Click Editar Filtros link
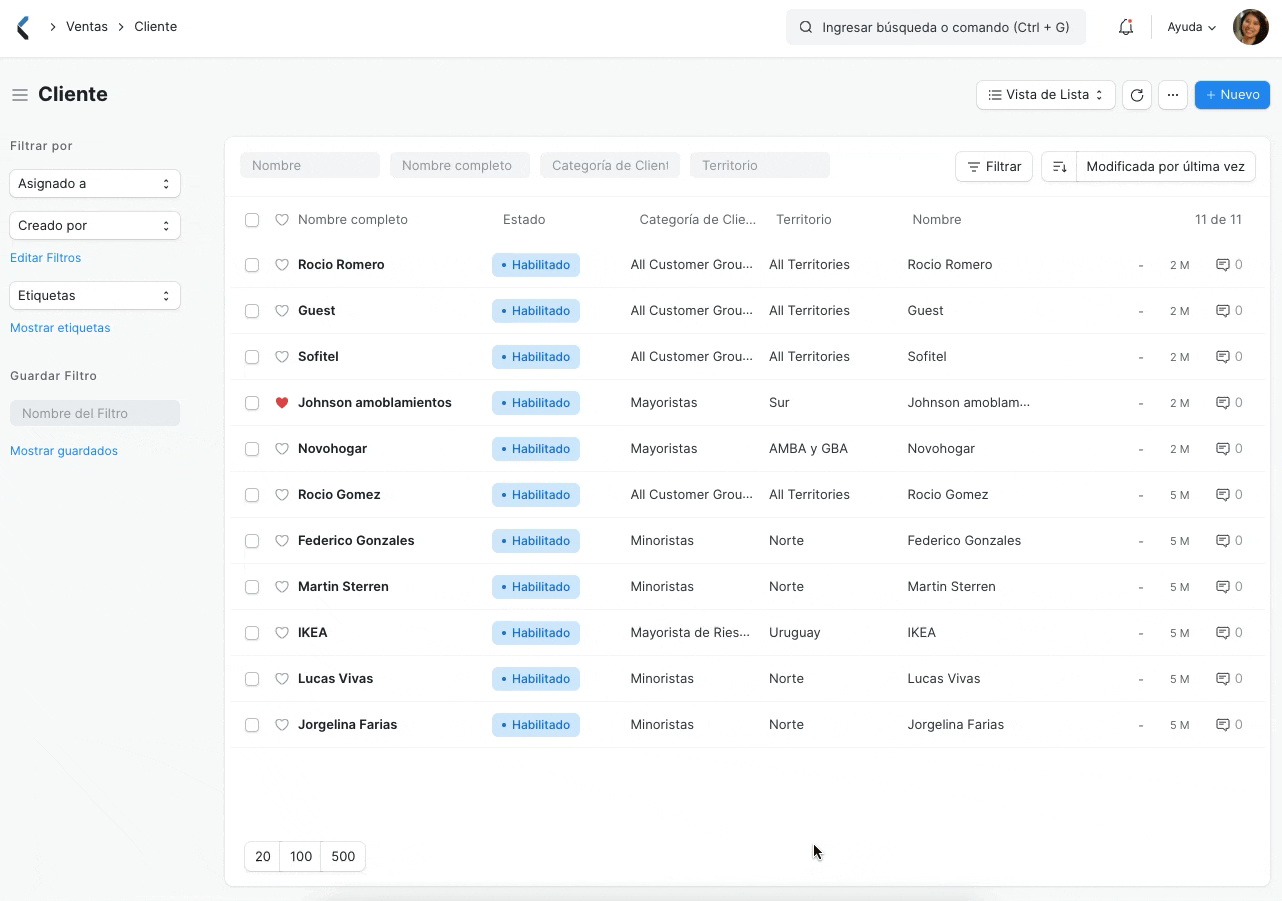 point(46,258)
